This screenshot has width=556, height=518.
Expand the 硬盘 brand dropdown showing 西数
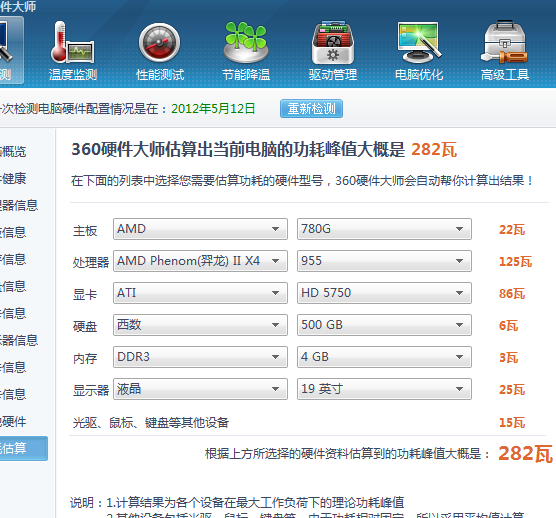click(200, 325)
